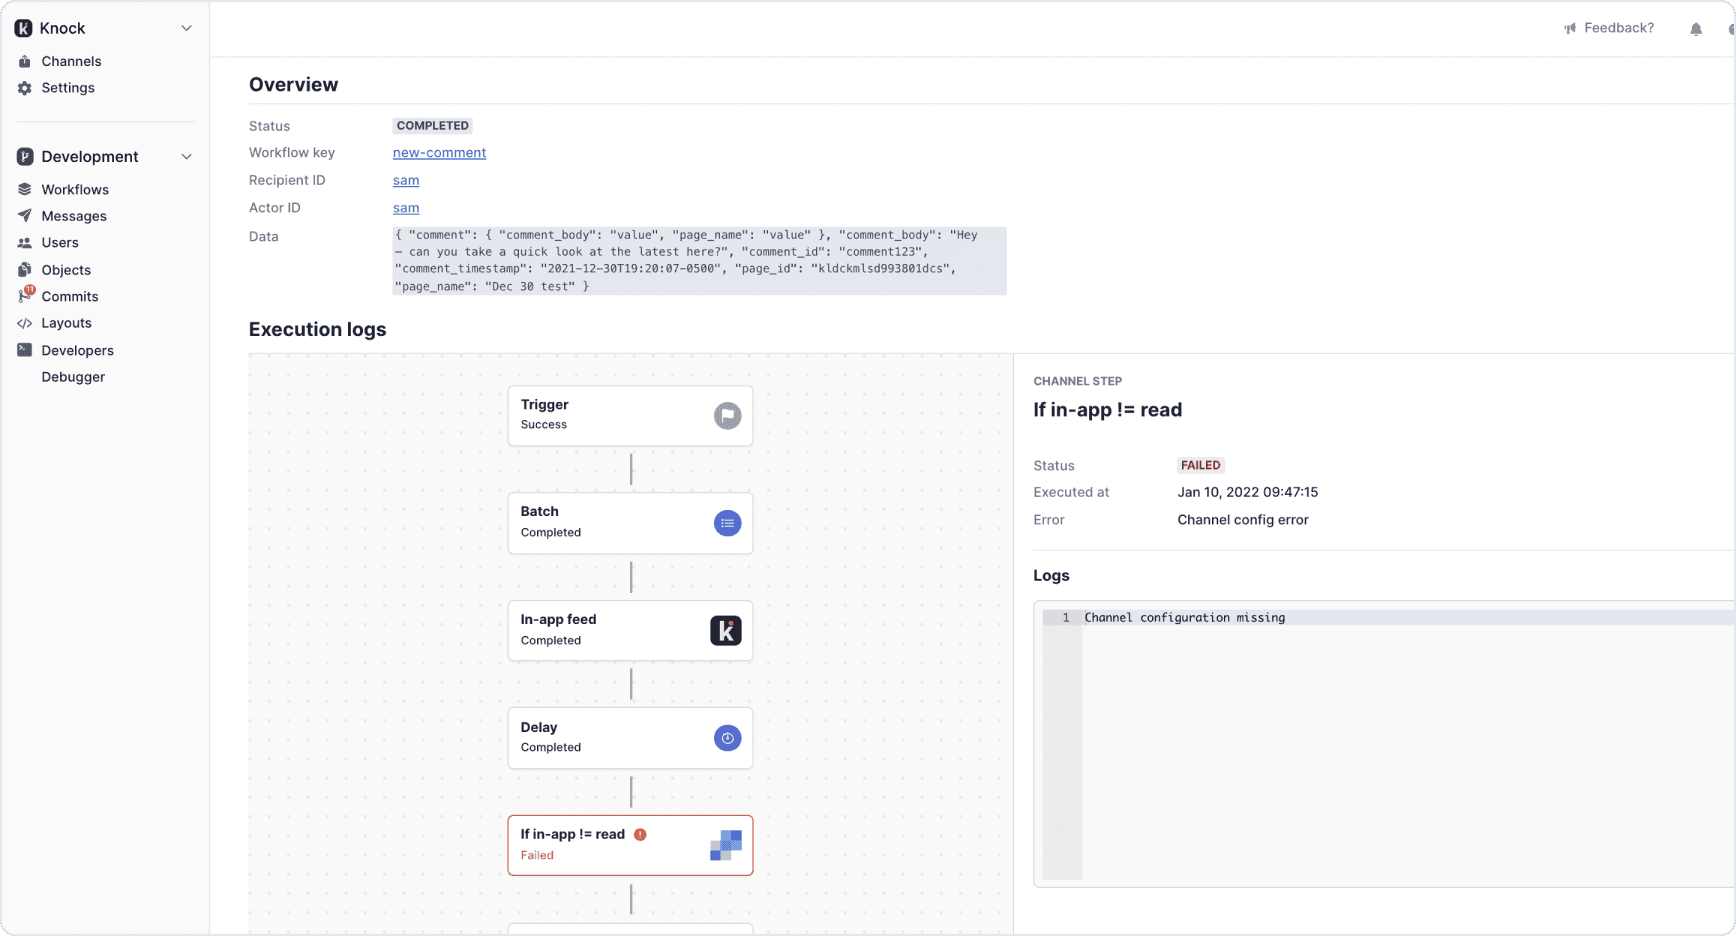
Task: Open the new-comment workflow link
Action: pyautogui.click(x=439, y=153)
